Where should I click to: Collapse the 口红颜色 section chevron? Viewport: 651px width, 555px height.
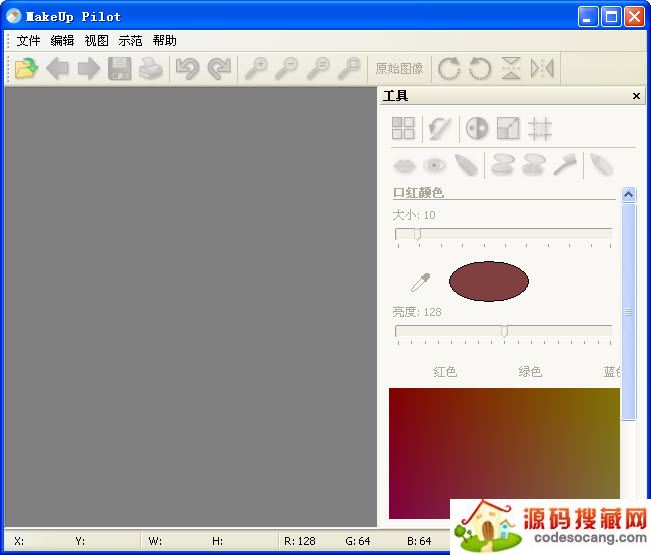pyautogui.click(x=628, y=194)
